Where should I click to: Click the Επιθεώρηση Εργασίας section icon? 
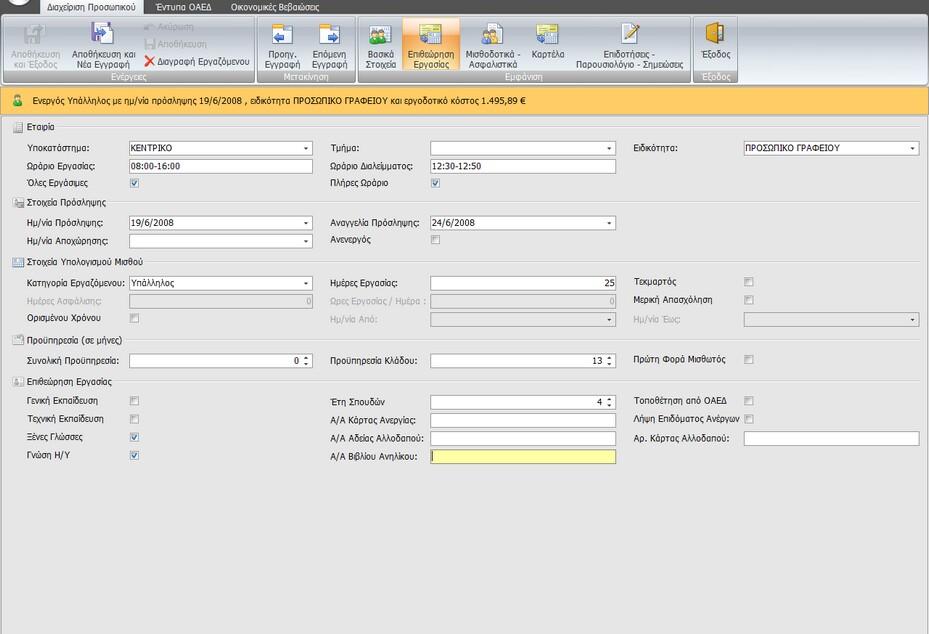point(18,382)
